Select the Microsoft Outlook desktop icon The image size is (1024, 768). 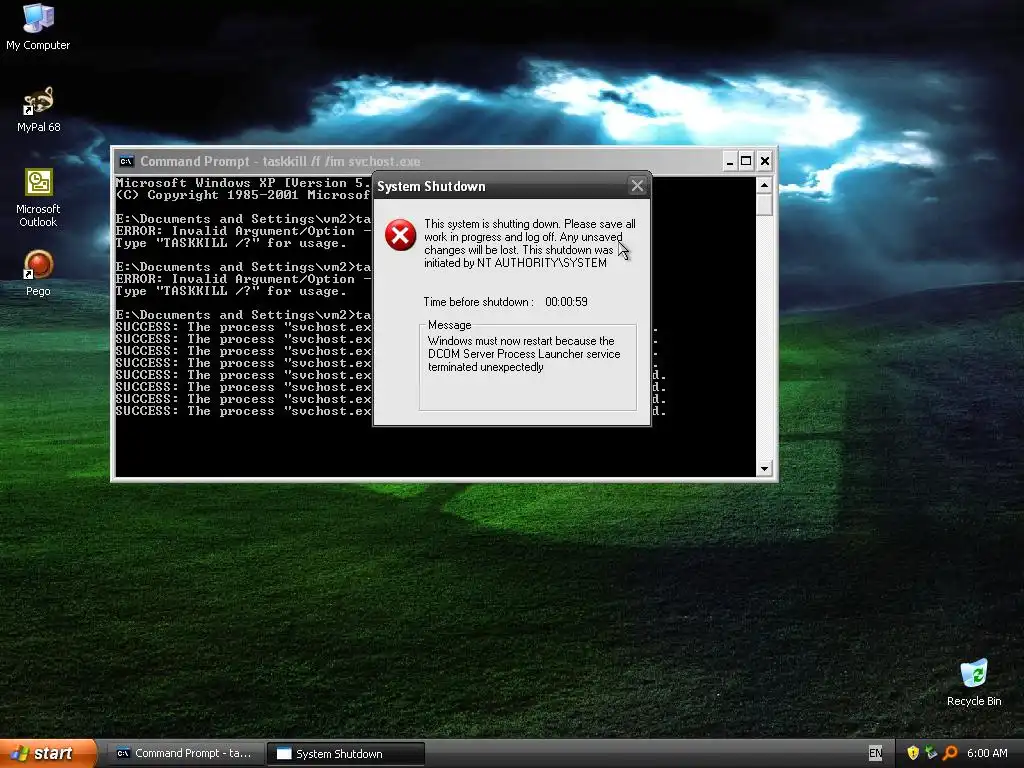pos(39,198)
